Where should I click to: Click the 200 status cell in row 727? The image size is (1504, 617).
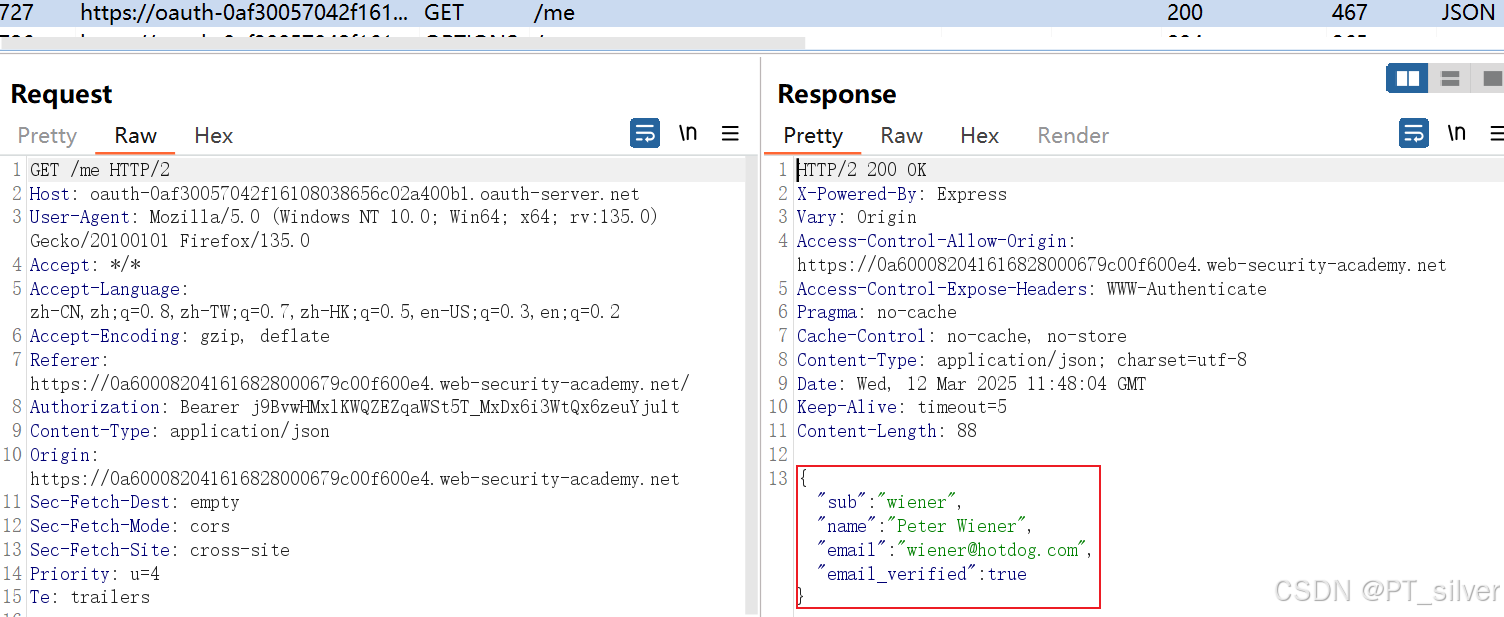click(1185, 13)
